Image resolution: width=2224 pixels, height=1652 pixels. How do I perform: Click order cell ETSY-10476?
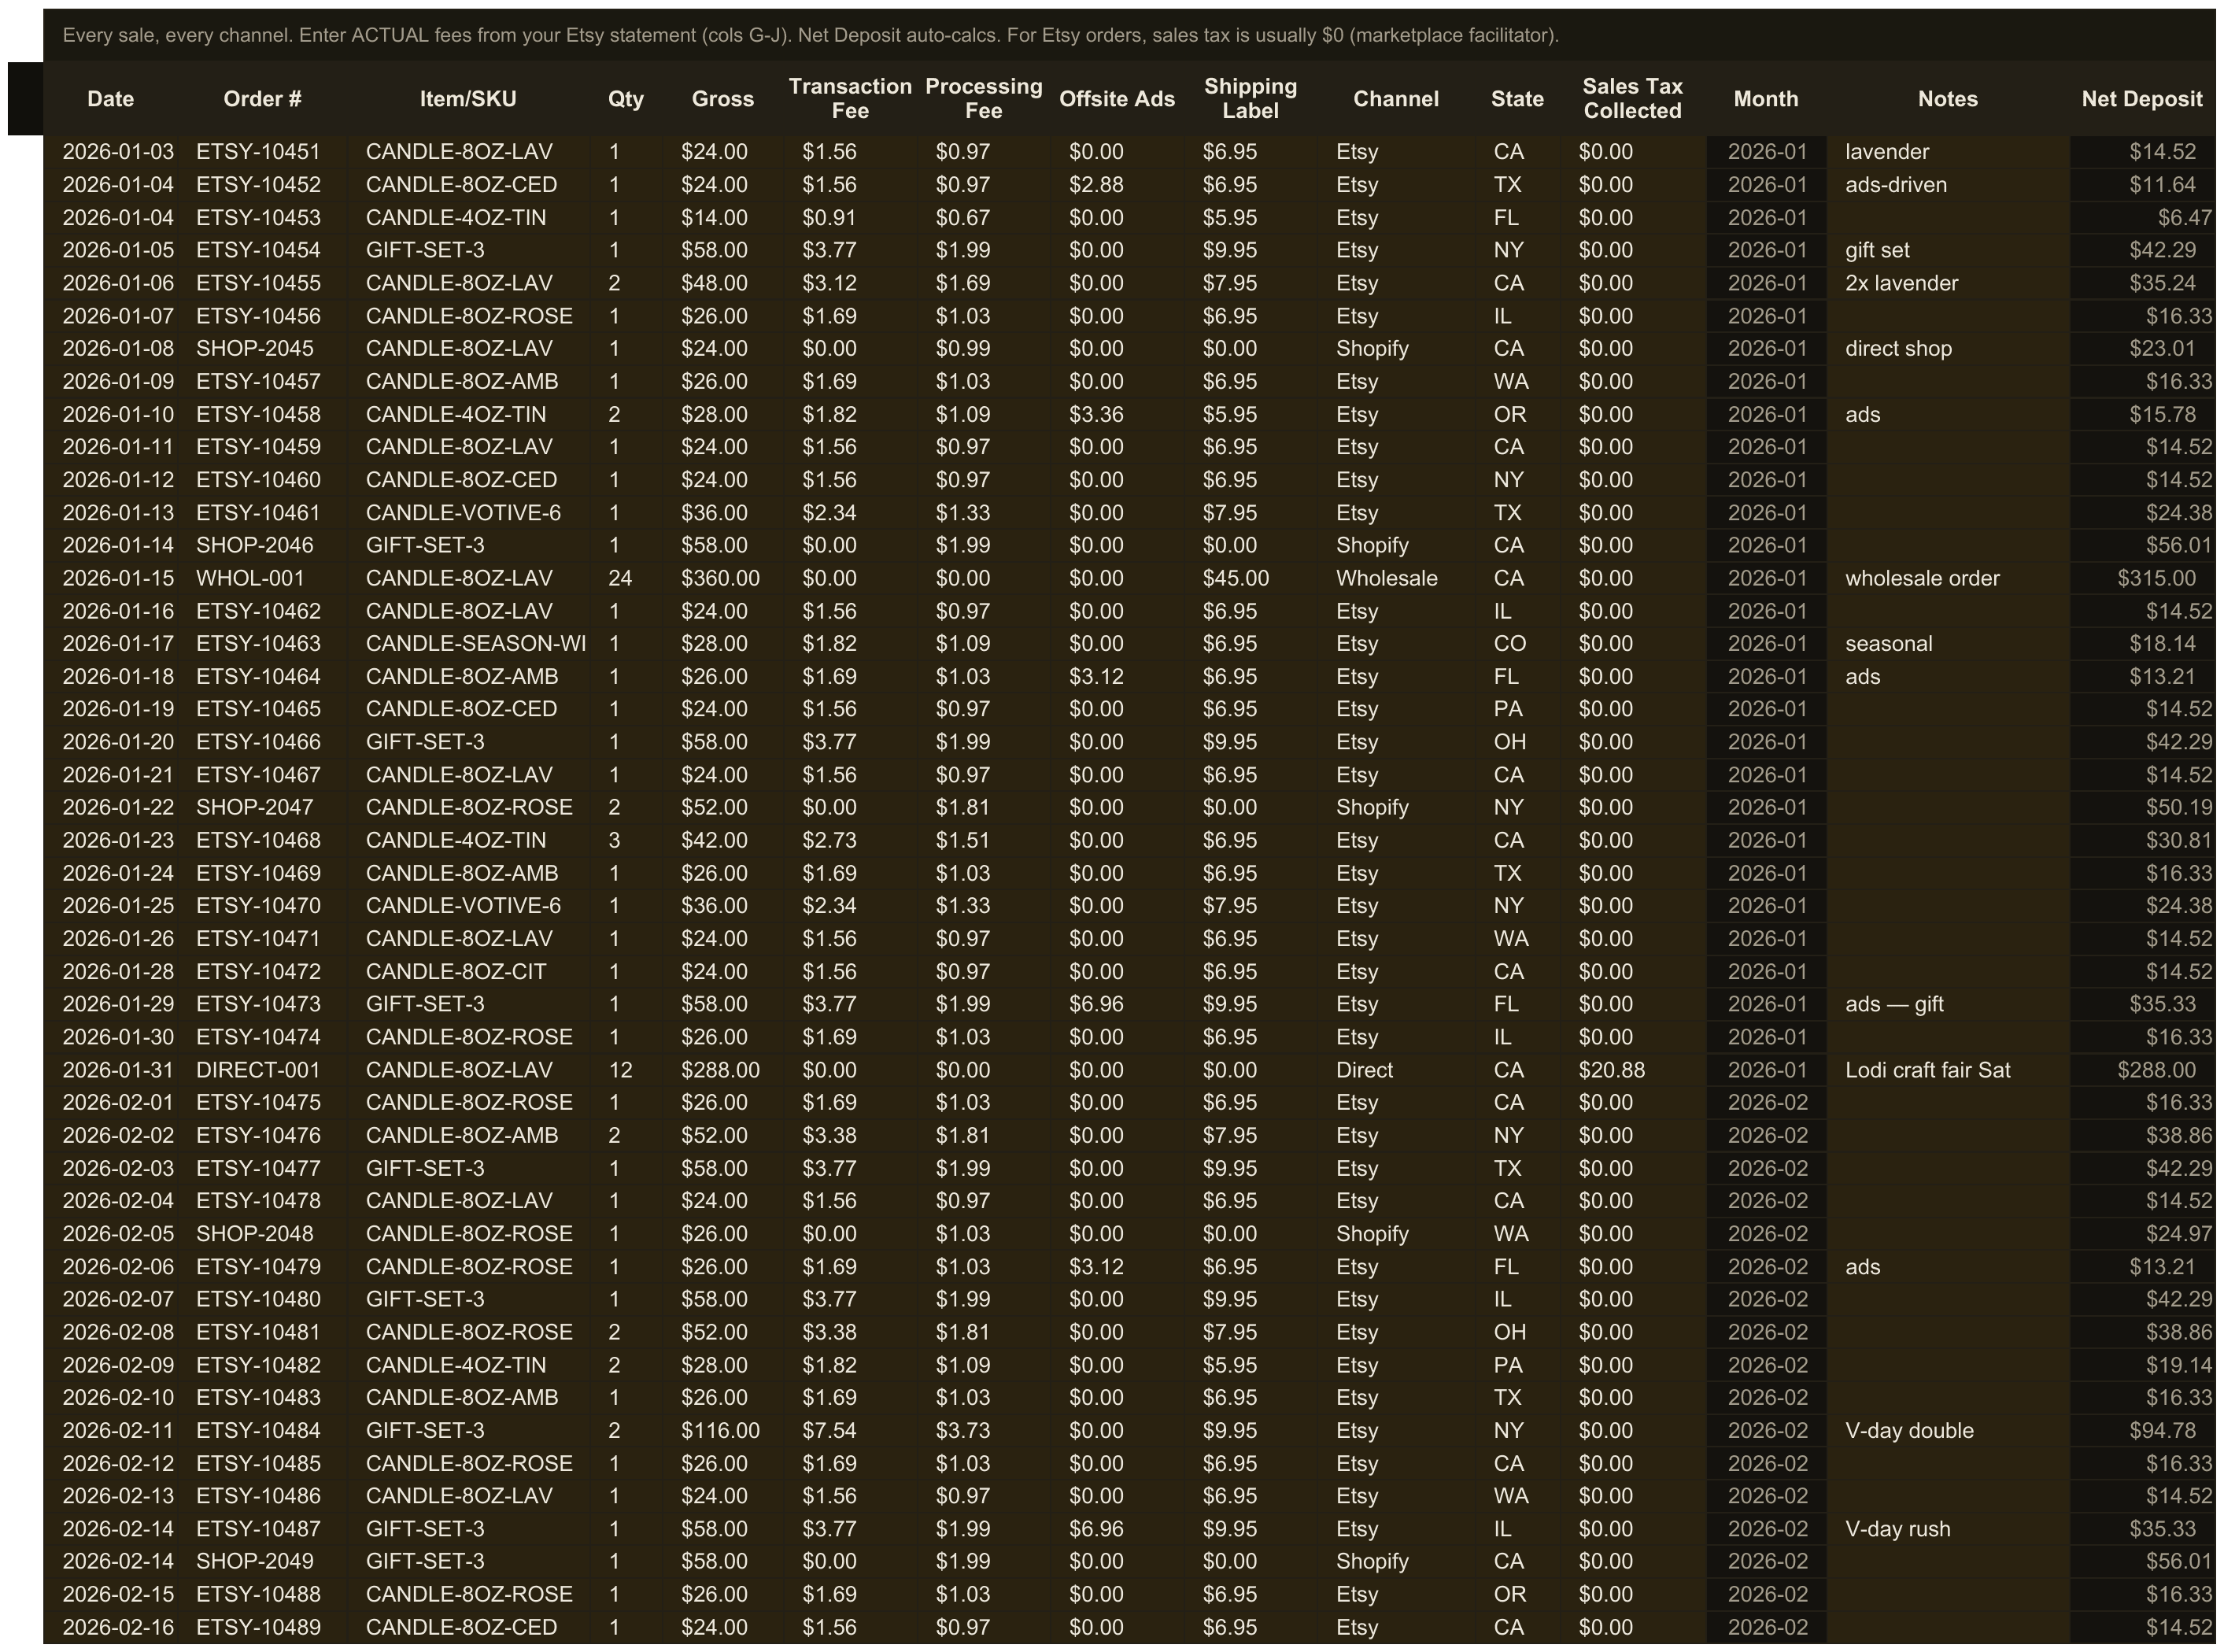[262, 1135]
